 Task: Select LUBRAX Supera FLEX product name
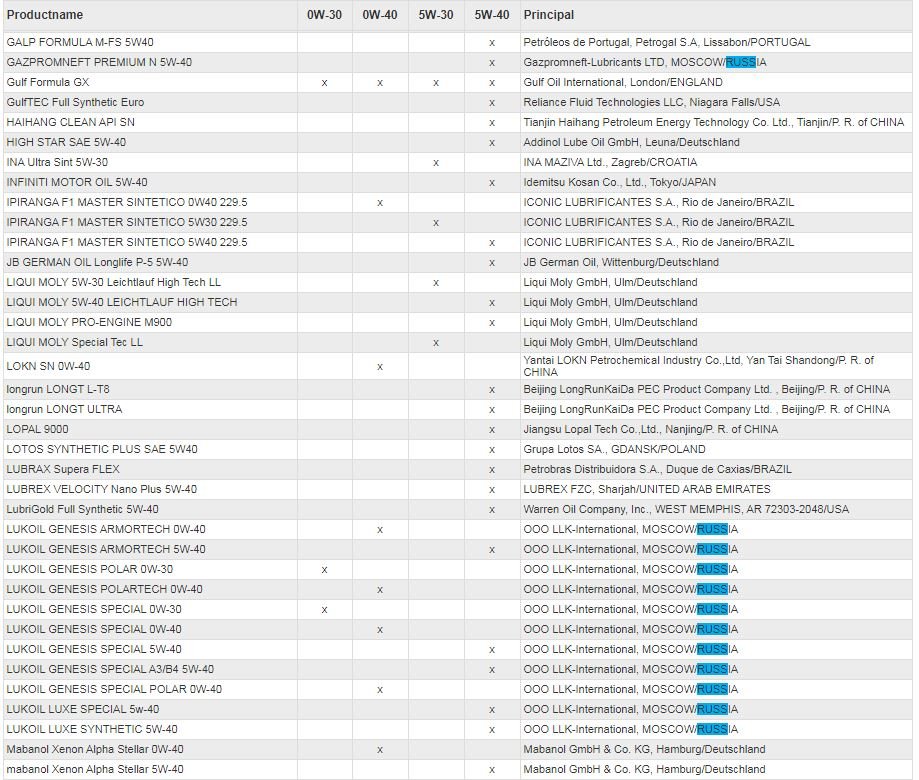click(63, 469)
